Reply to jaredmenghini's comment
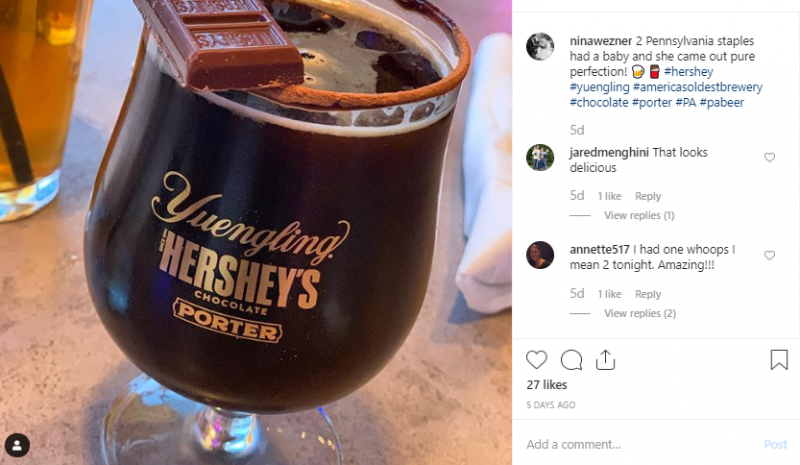Image resolution: width=800 pixels, height=465 pixels. click(x=648, y=196)
